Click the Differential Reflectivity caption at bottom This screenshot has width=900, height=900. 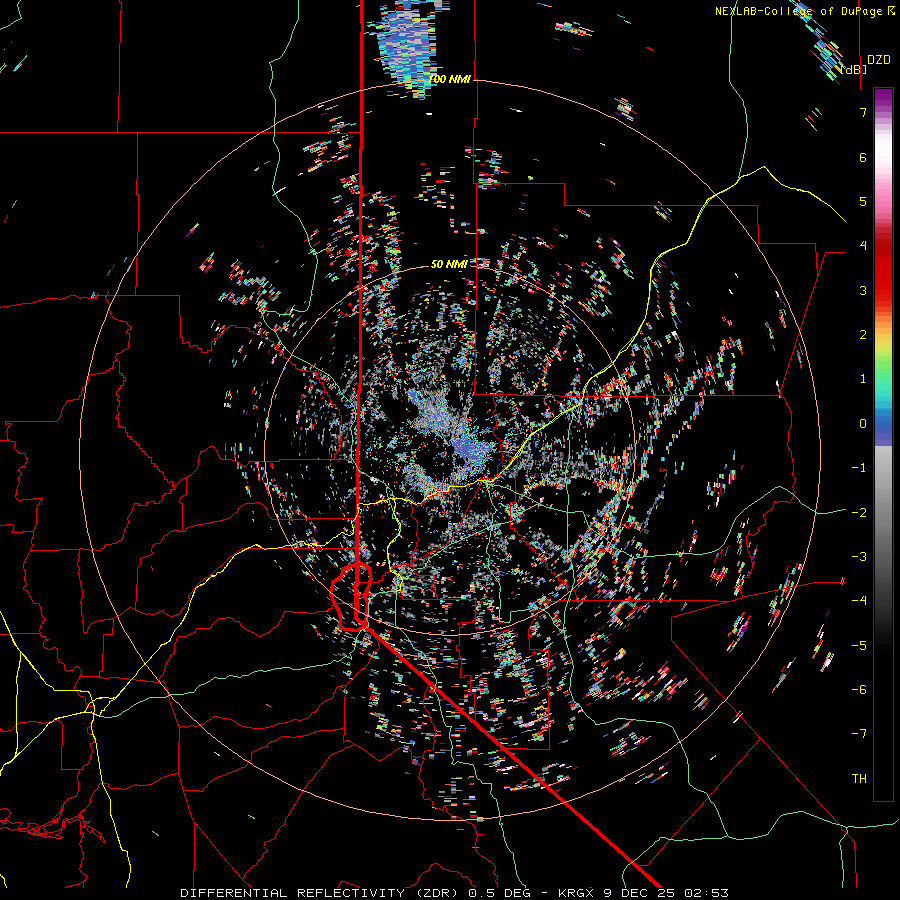[455, 893]
